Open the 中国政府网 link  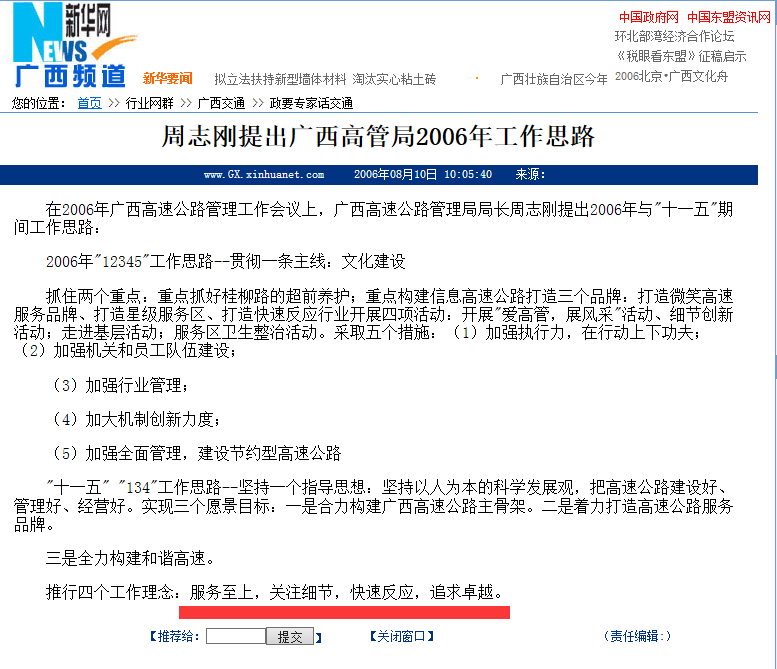[x=648, y=17]
